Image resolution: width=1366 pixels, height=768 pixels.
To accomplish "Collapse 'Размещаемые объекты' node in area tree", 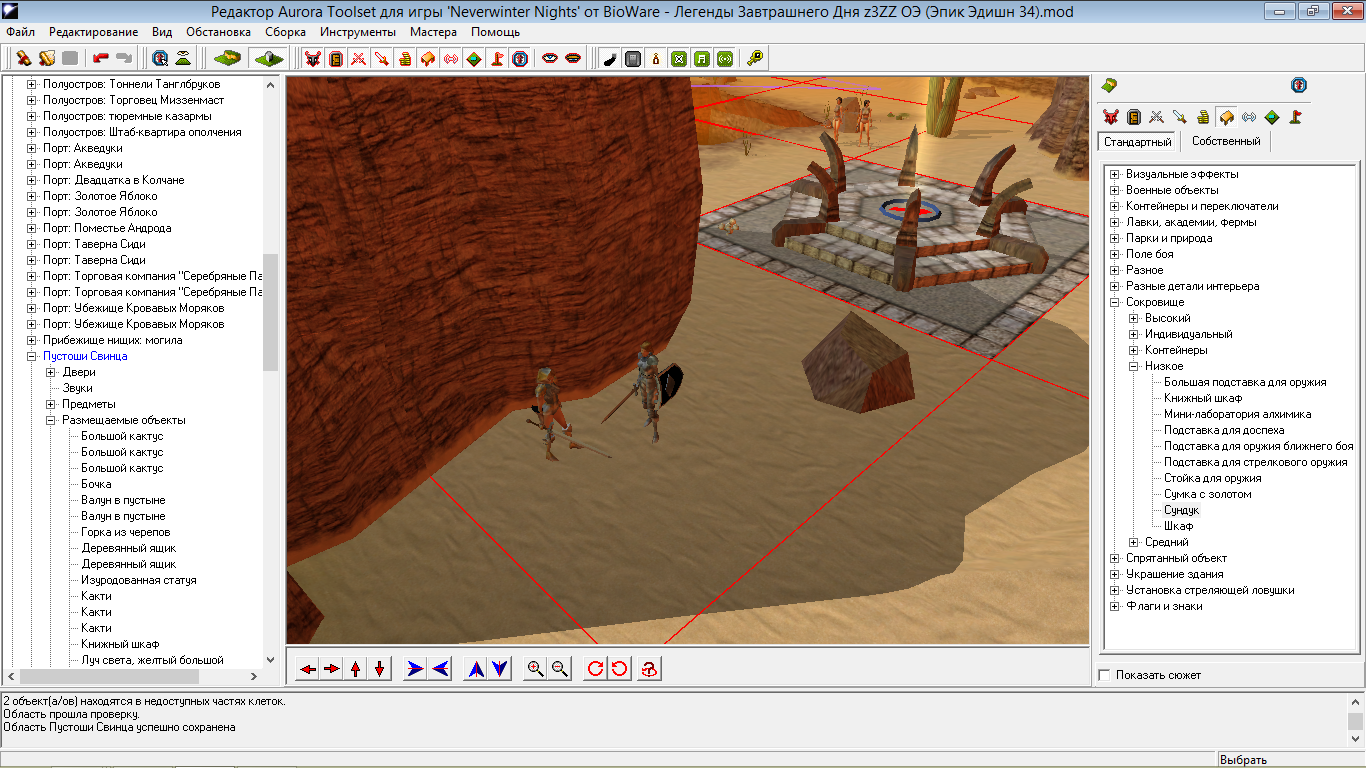I will 50,420.
